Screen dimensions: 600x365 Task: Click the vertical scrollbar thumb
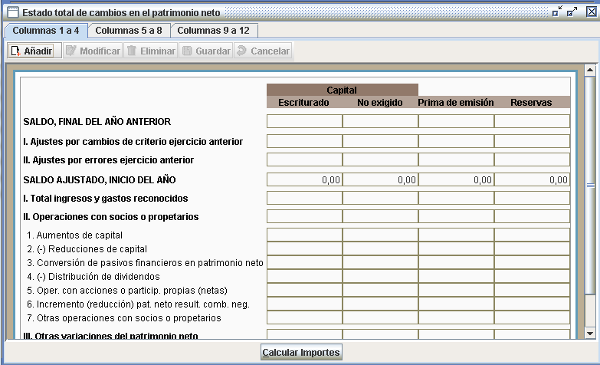590,185
